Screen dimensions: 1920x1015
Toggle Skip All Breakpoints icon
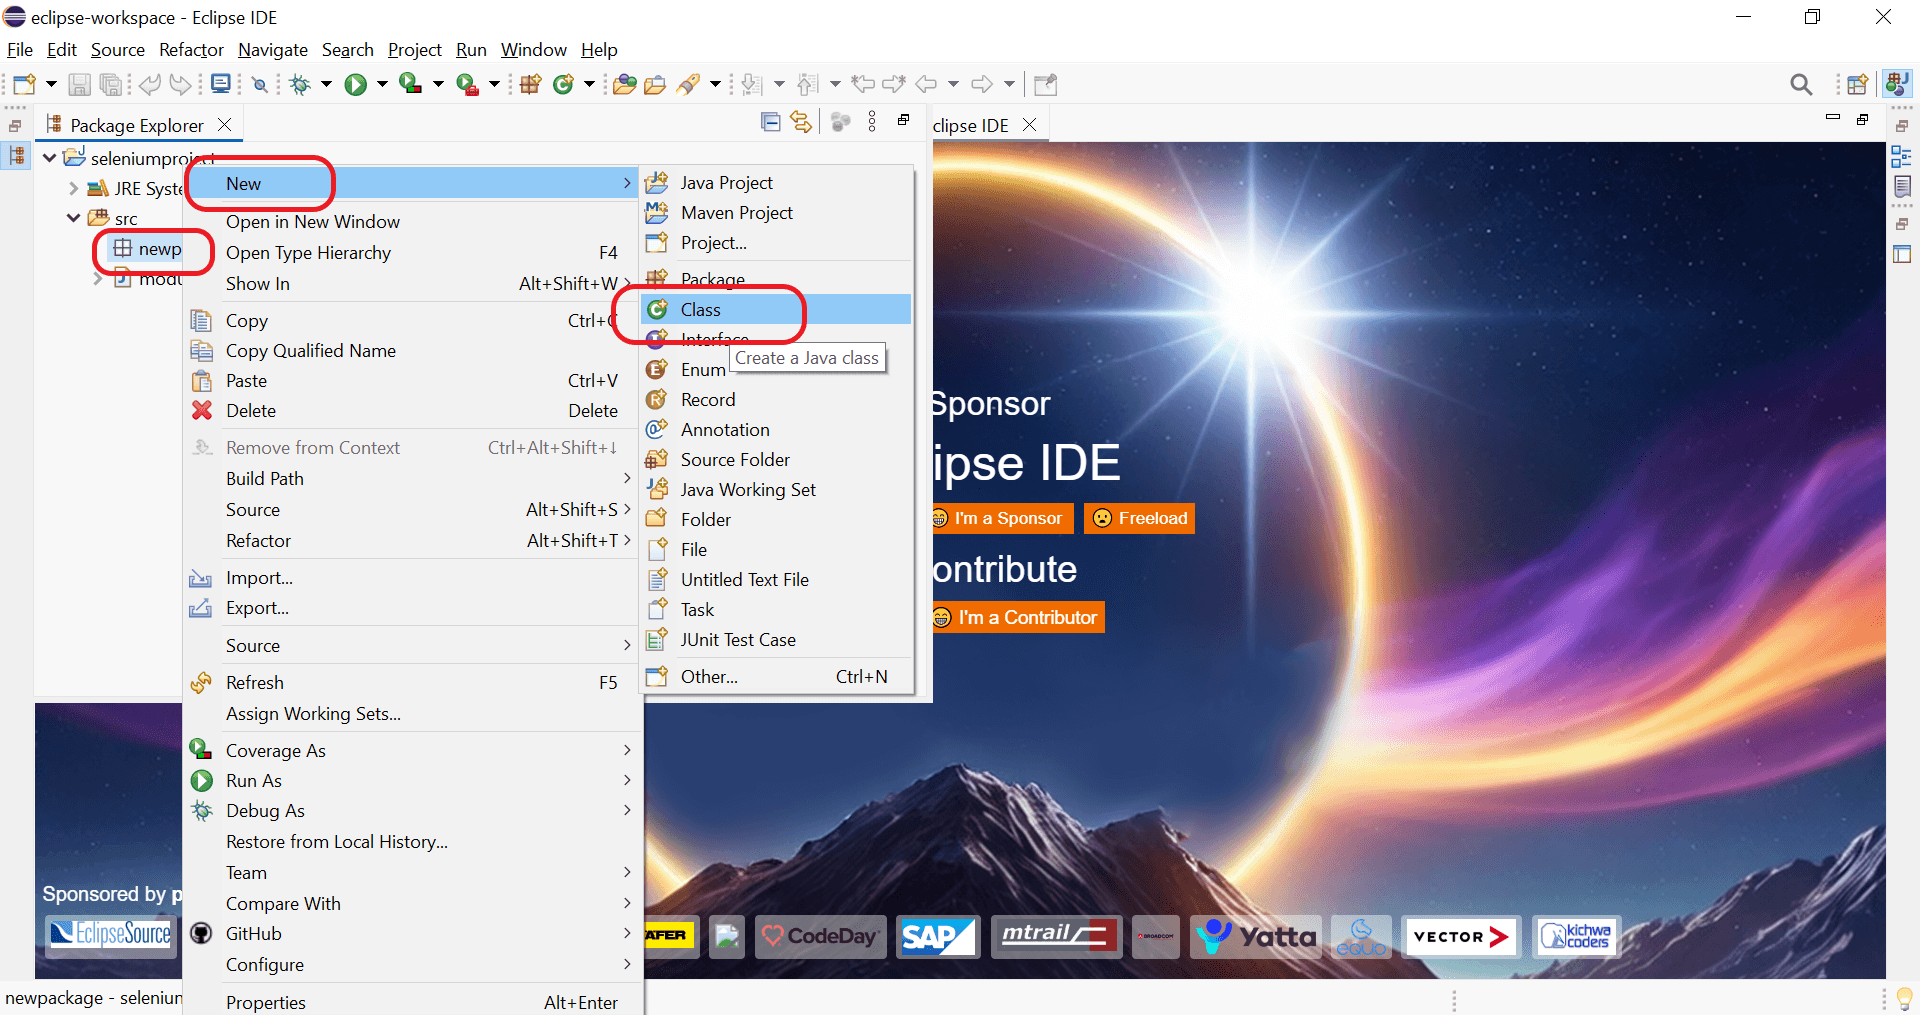260,85
